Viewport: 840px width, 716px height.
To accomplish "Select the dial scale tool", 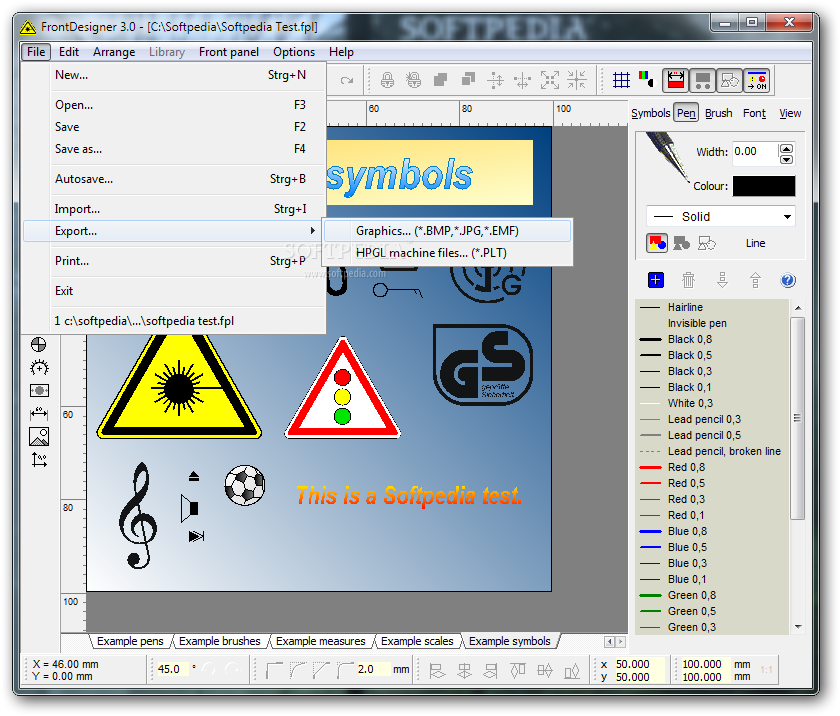I will [39, 368].
